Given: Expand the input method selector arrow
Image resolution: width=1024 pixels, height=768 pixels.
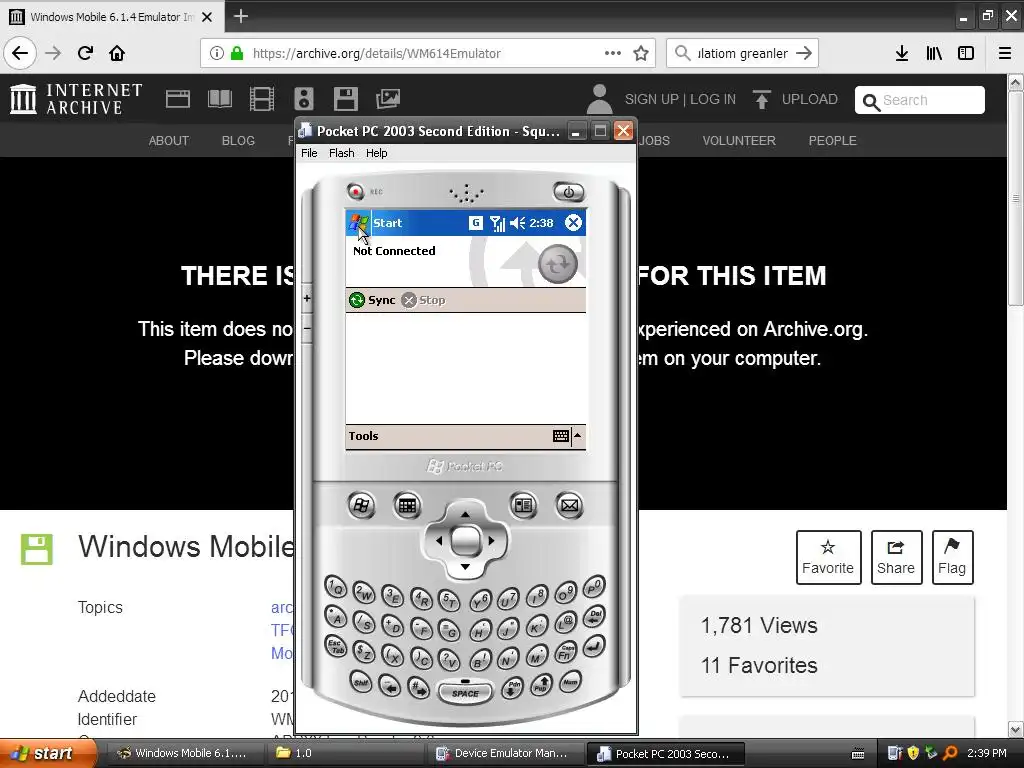Looking at the screenshot, I should 577,436.
